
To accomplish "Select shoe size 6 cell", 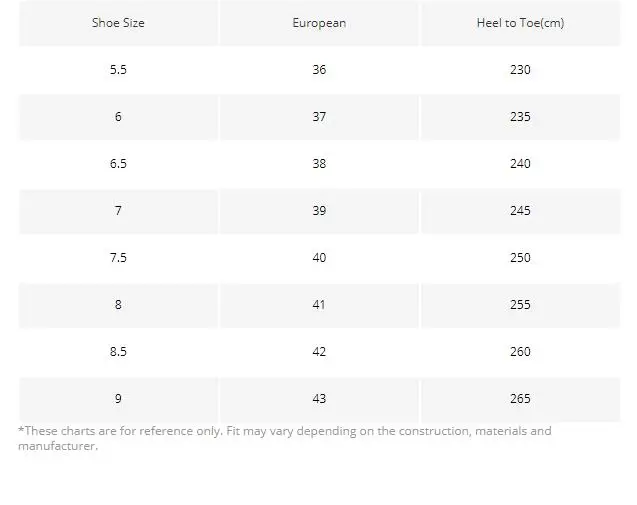I will click(118, 117).
